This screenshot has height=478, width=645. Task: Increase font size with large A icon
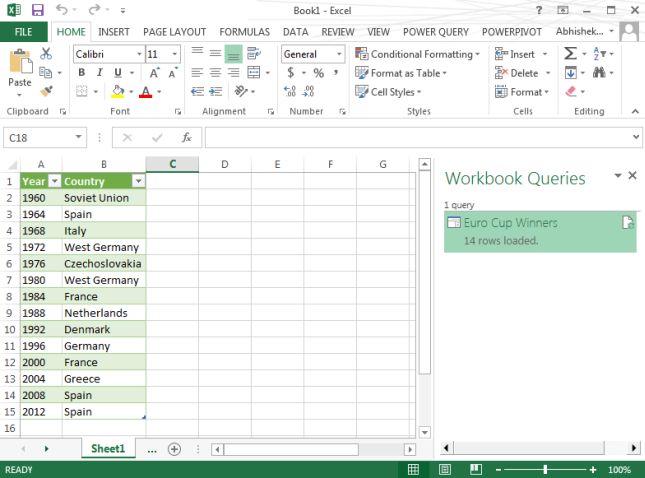pyautogui.click(x=154, y=73)
